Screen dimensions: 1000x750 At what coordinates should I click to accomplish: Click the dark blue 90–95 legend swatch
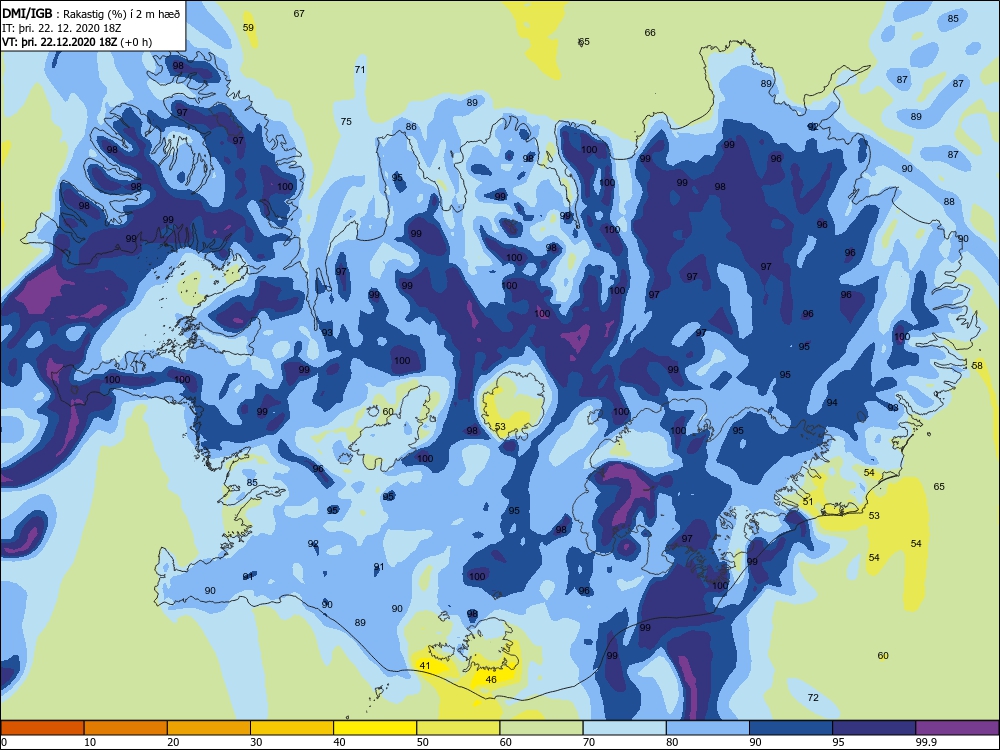(791, 728)
